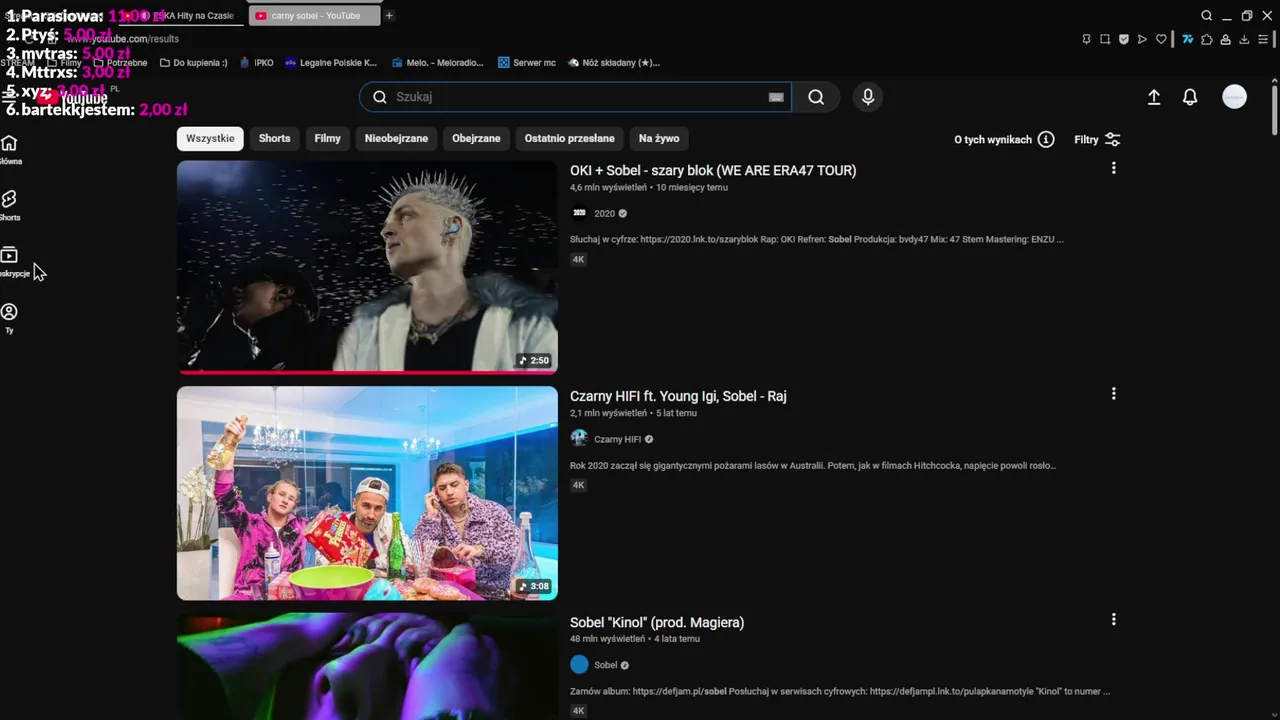
Task: Click the upload/create arrow icon
Action: pos(1153,97)
